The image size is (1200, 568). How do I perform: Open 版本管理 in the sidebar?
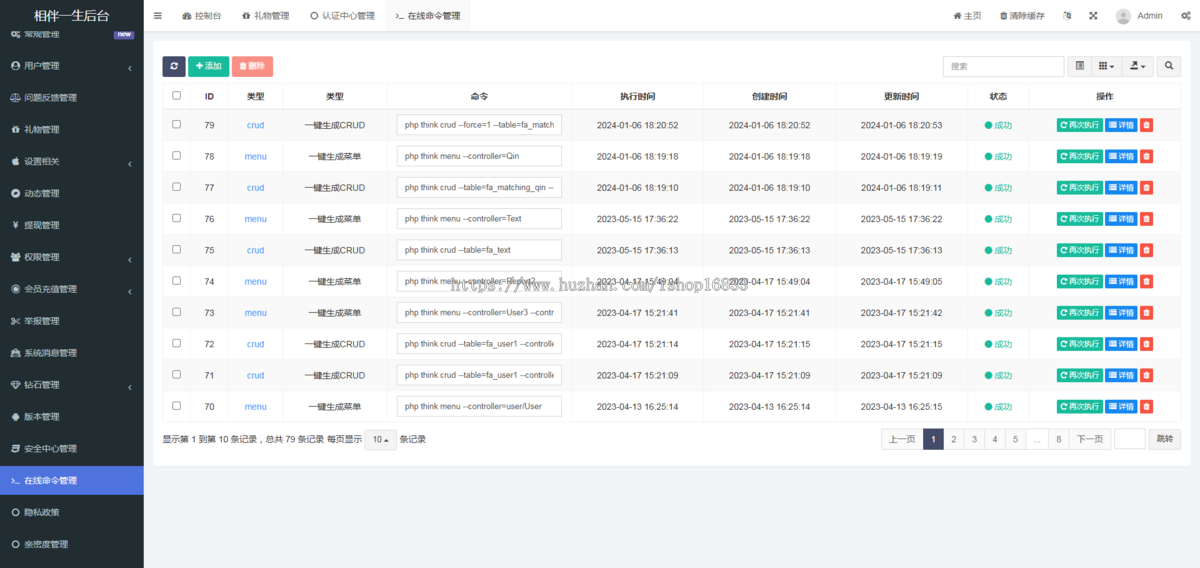(72, 417)
